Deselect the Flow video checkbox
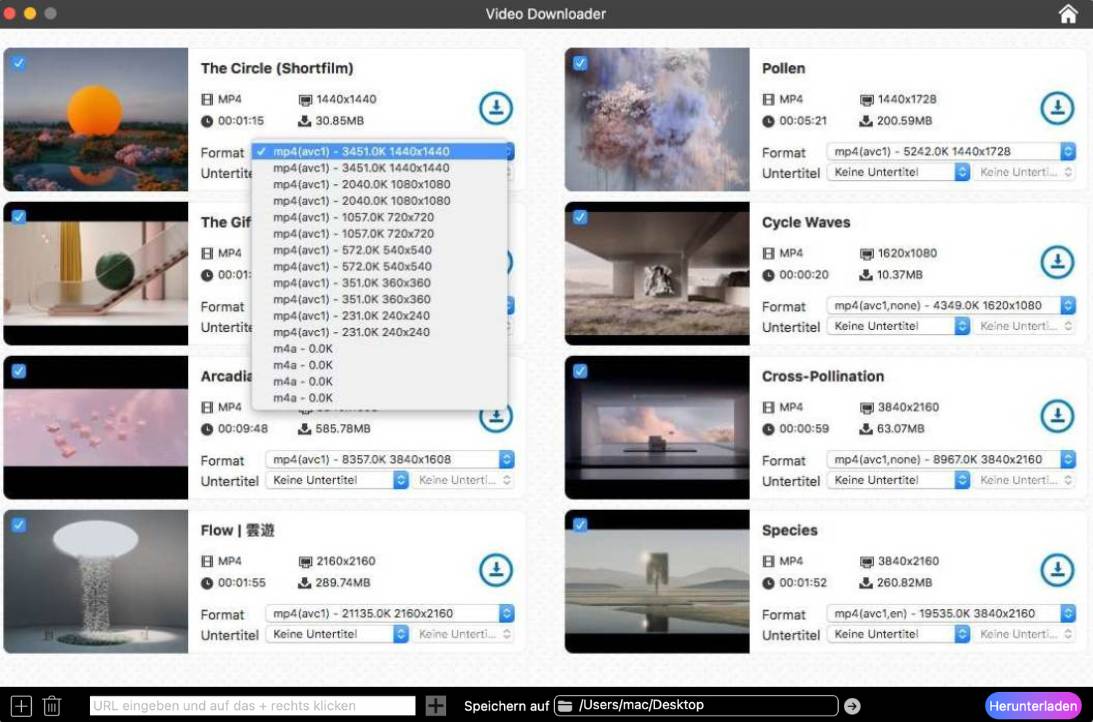 coord(18,525)
